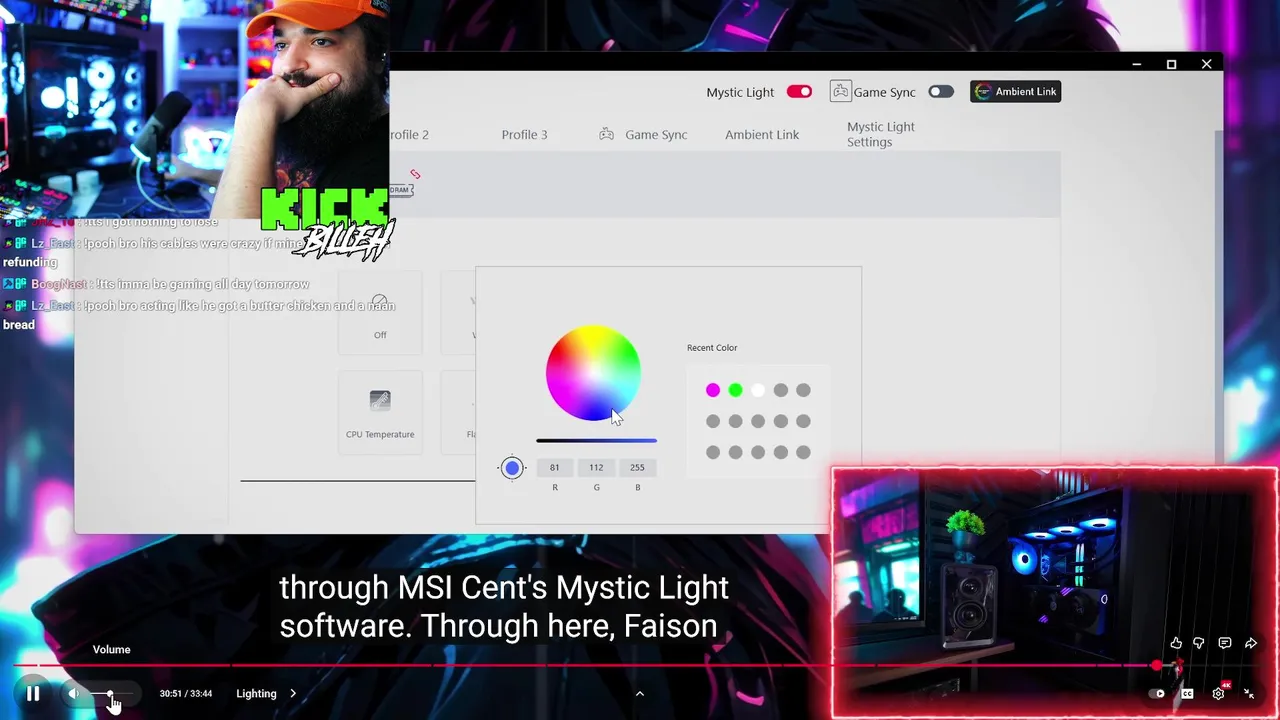
Task: Pick a hue on the color wheel
Action: click(x=593, y=374)
